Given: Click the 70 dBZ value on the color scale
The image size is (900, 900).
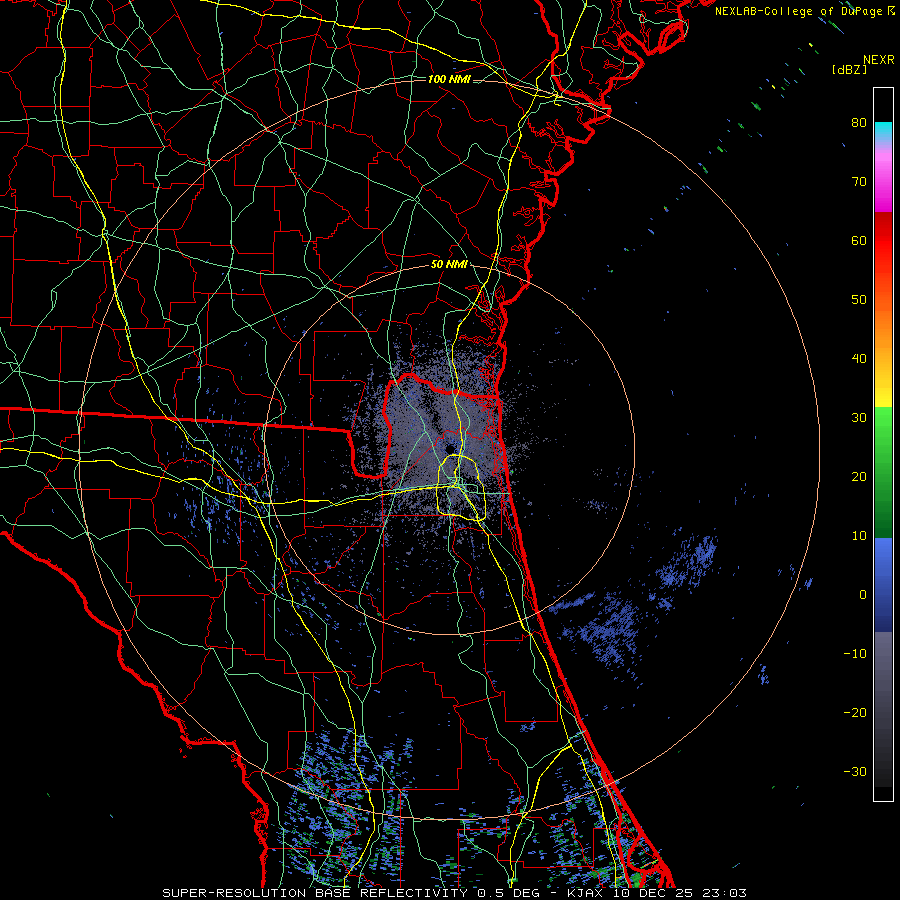Looking at the screenshot, I should pos(859,182).
